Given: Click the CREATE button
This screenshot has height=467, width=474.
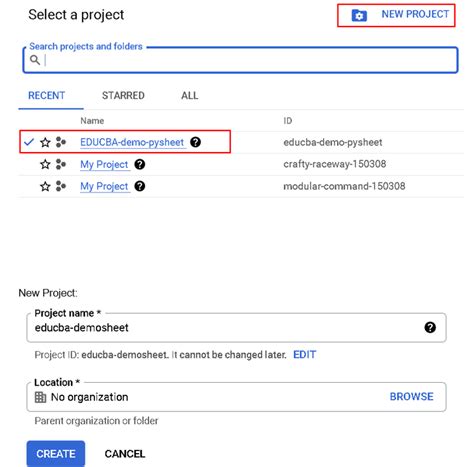Looking at the screenshot, I should 56,454.
